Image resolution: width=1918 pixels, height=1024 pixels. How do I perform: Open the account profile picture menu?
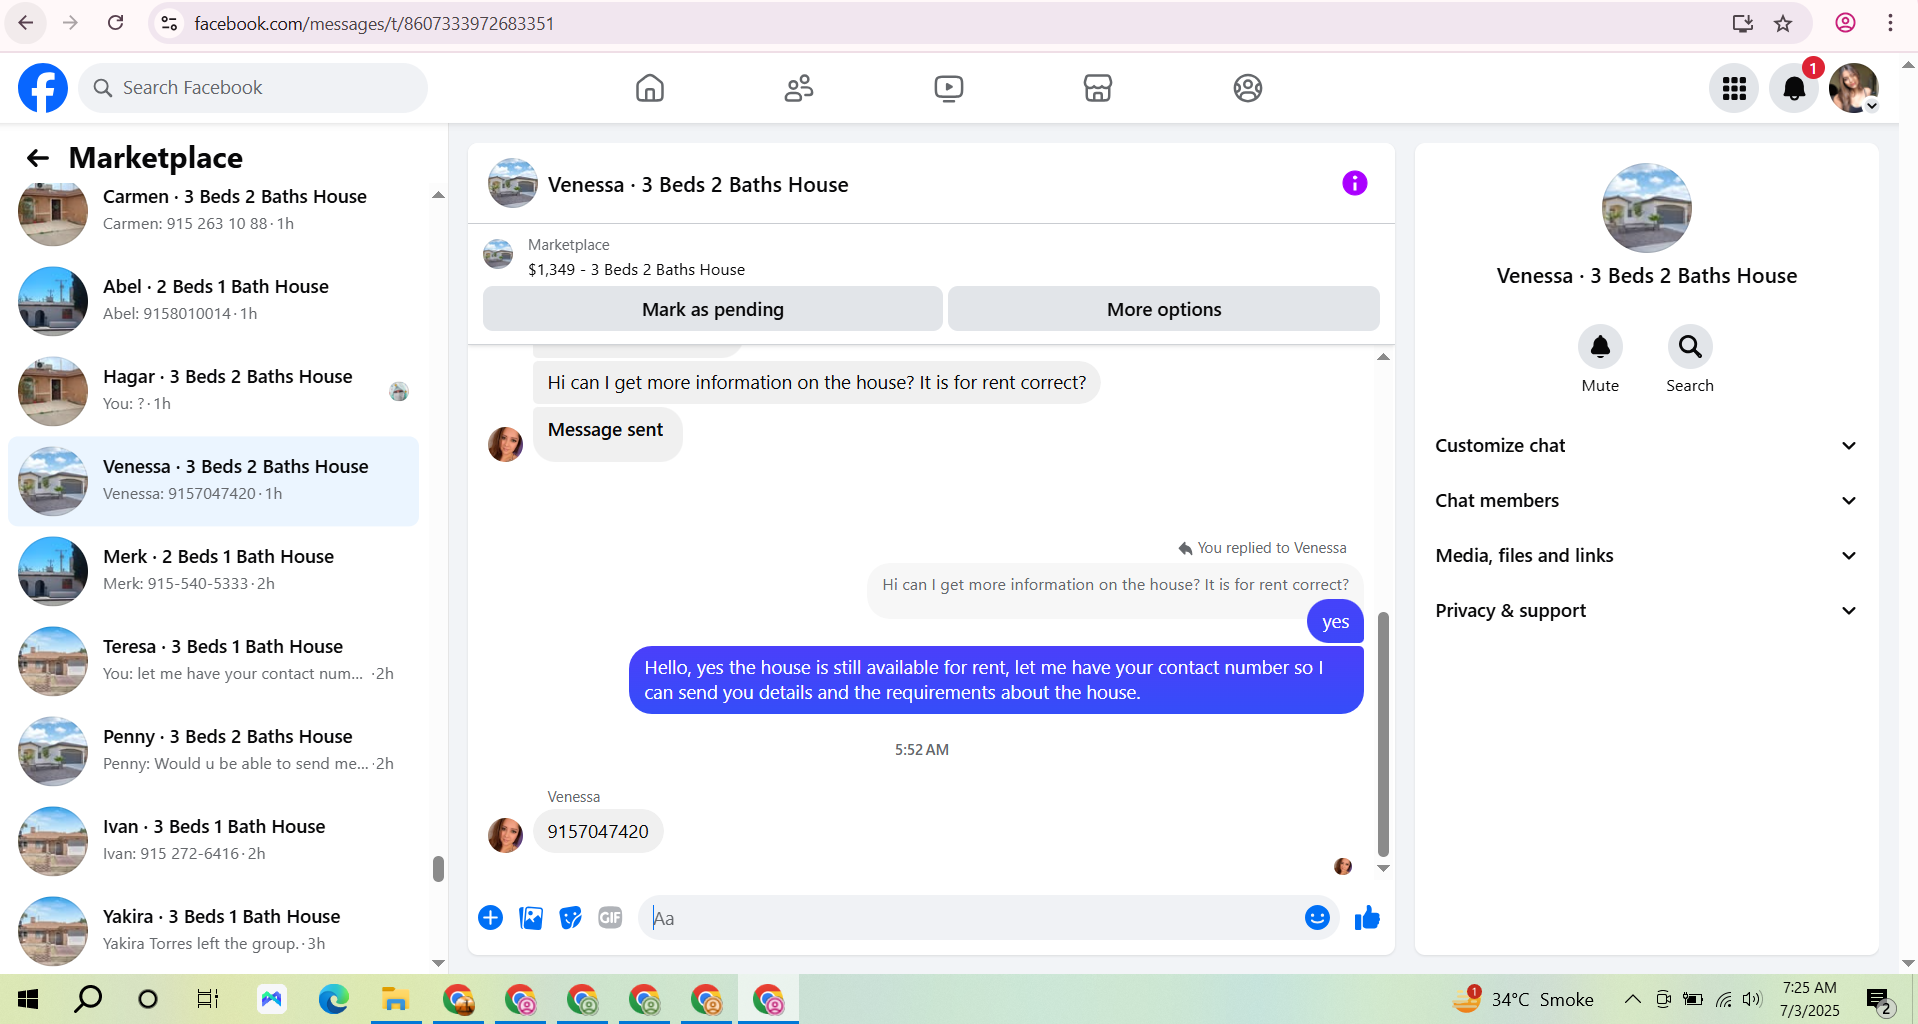pos(1854,88)
